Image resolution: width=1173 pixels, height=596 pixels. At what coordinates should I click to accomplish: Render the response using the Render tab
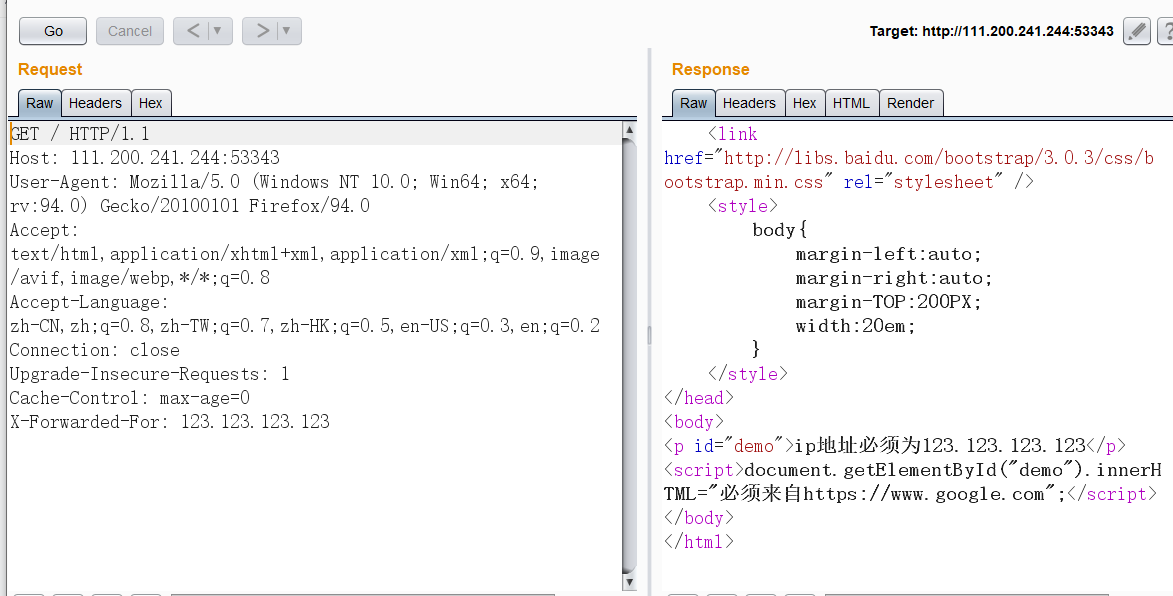coord(910,102)
